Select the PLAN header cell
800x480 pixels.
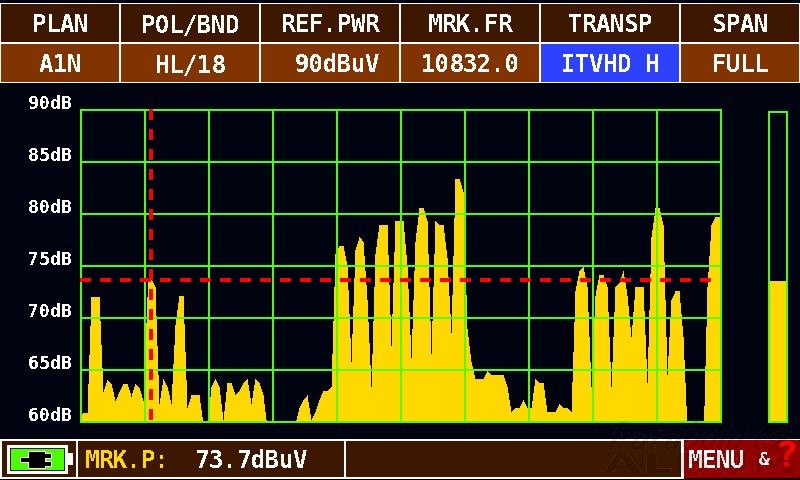pyautogui.click(x=60, y=23)
